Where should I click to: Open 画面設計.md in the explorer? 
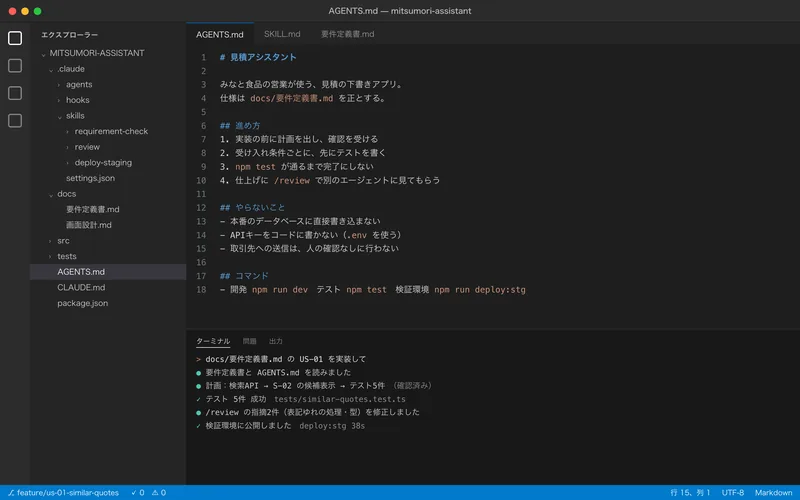tap(88, 225)
